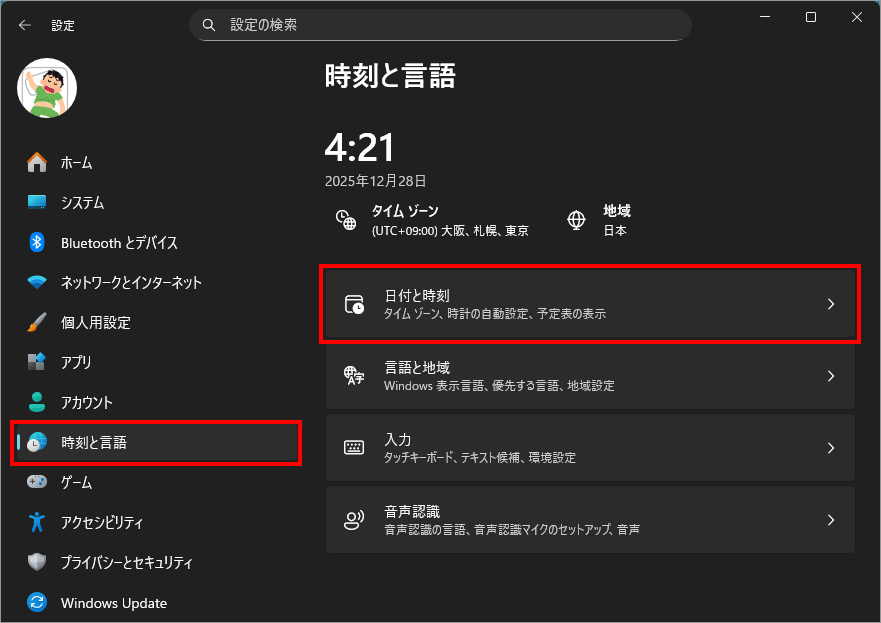Open the 地域 日本 summary link
This screenshot has width=881, height=623.
click(599, 220)
